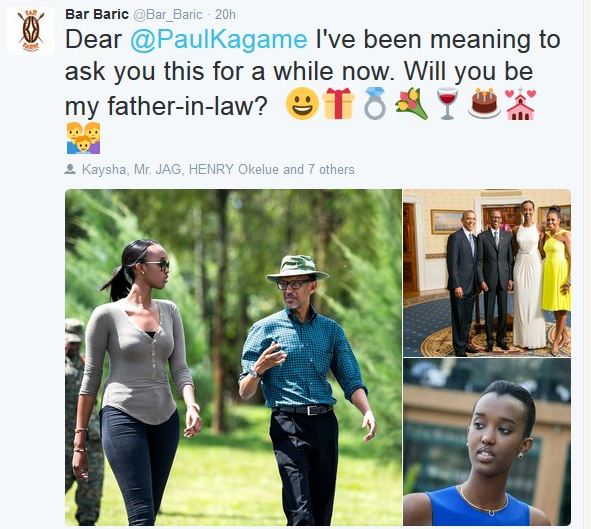Click the Bar Baric profile avatar
The height and width of the screenshot is (529, 591).
coord(31,31)
